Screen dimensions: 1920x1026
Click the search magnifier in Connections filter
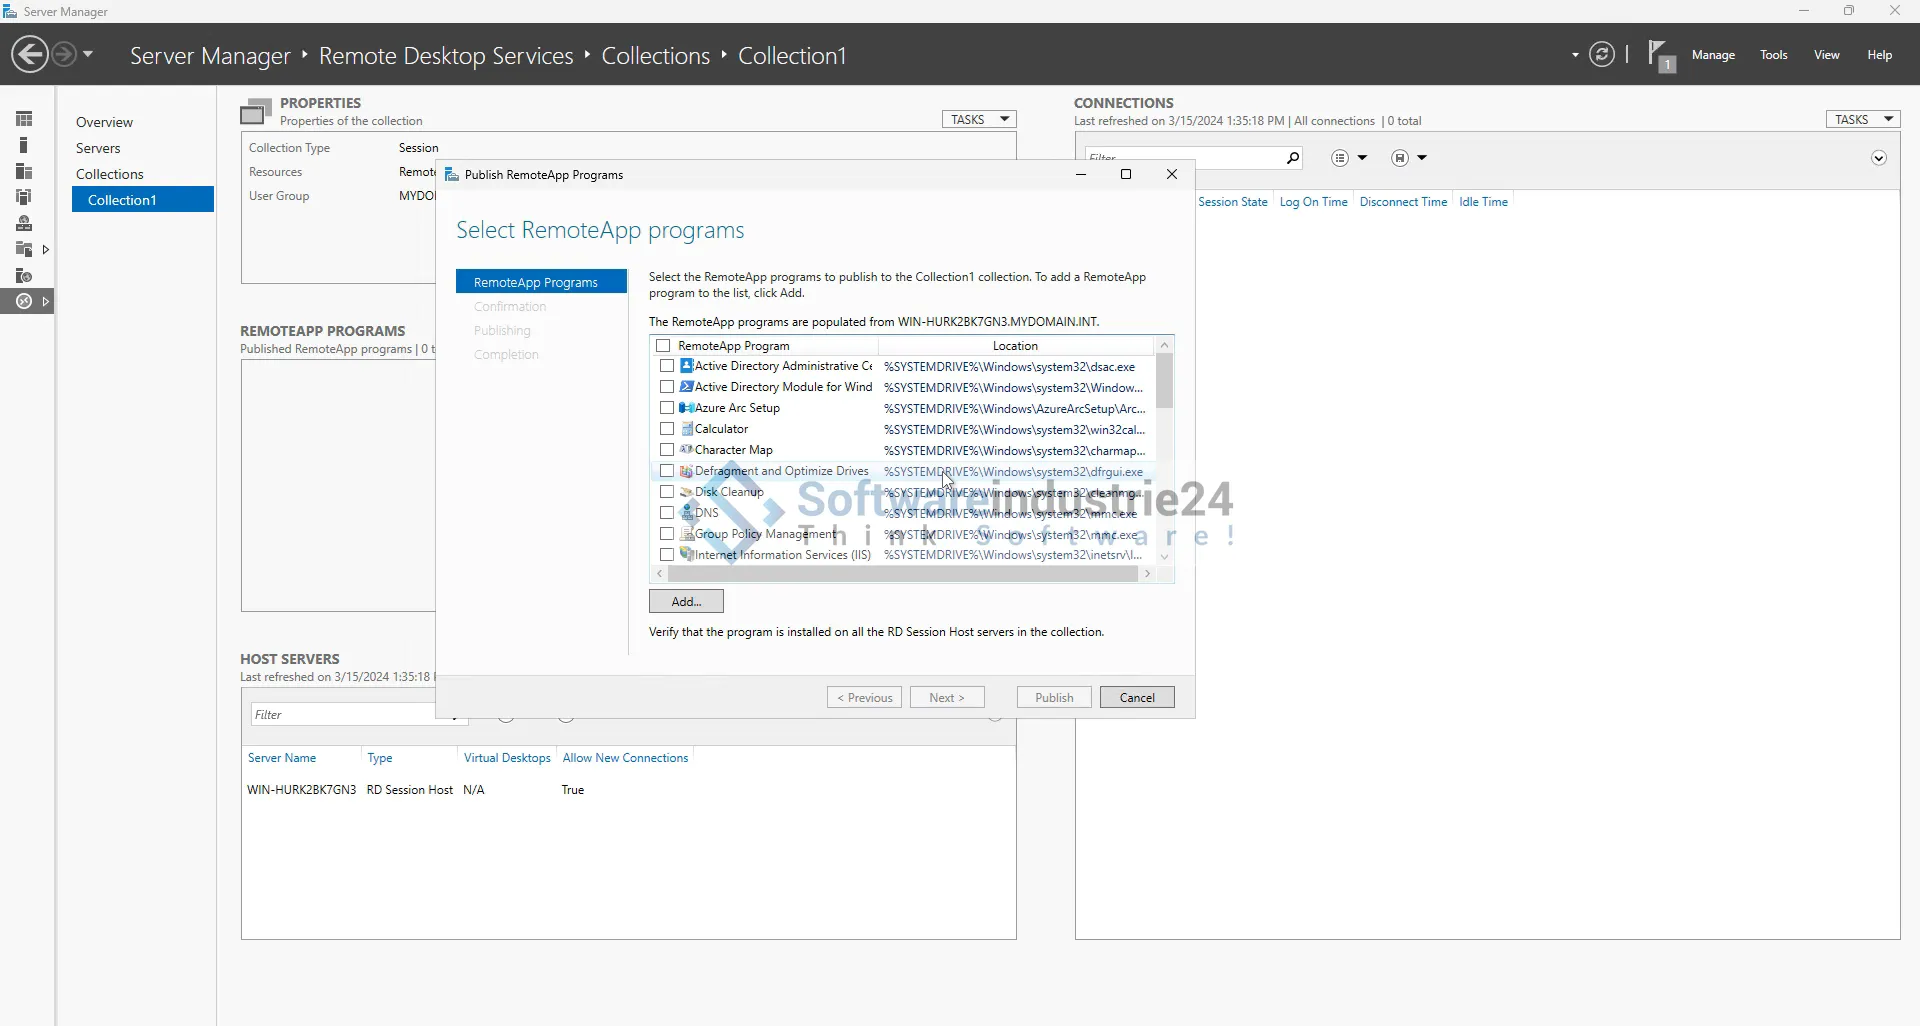tap(1292, 158)
